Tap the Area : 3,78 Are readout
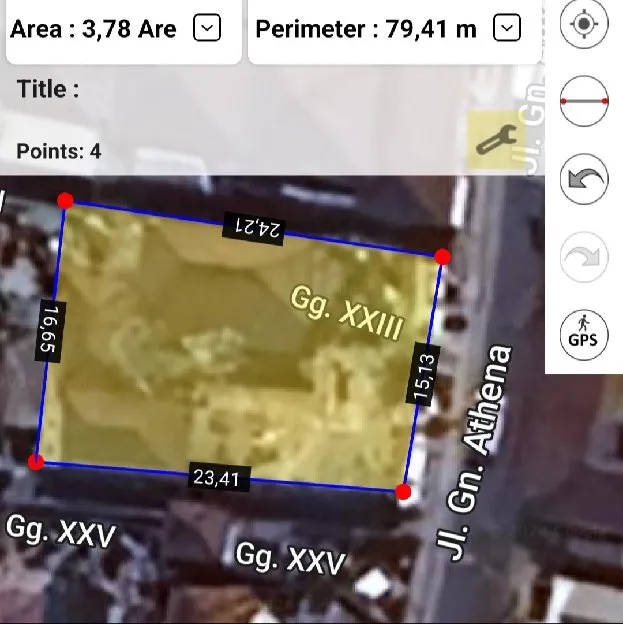Image resolution: width=623 pixels, height=624 pixels. pos(93,29)
